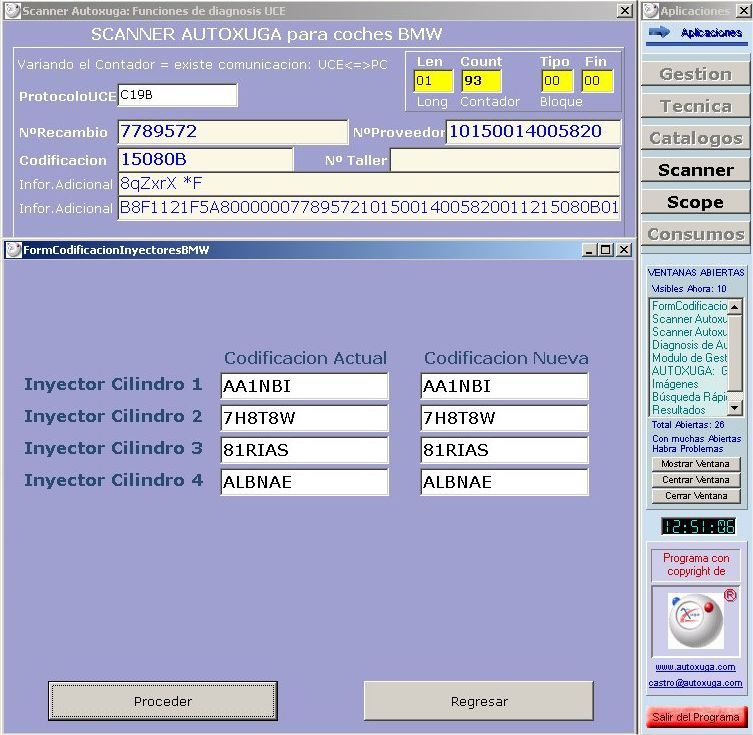
Task: Click Cerrar Ventana button
Action: click(695, 495)
